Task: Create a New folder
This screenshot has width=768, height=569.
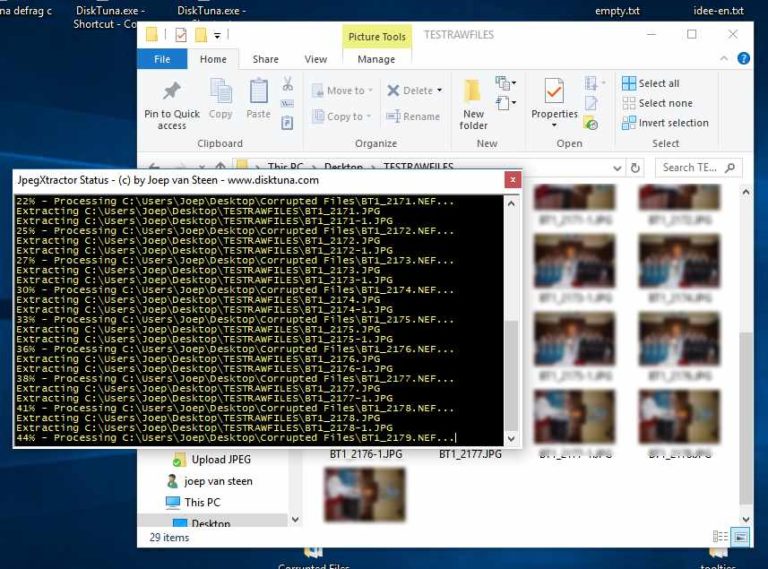Action: (x=473, y=104)
